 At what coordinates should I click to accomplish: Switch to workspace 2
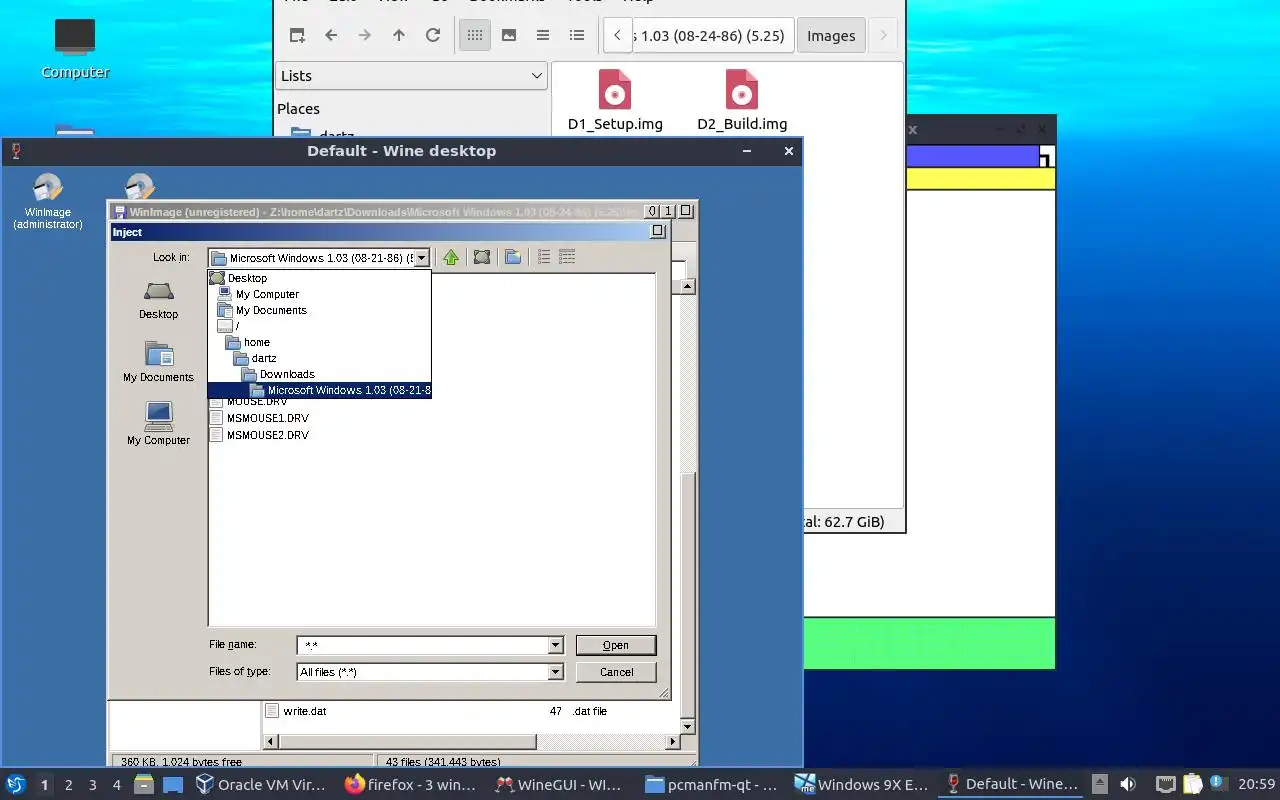pyautogui.click(x=69, y=785)
